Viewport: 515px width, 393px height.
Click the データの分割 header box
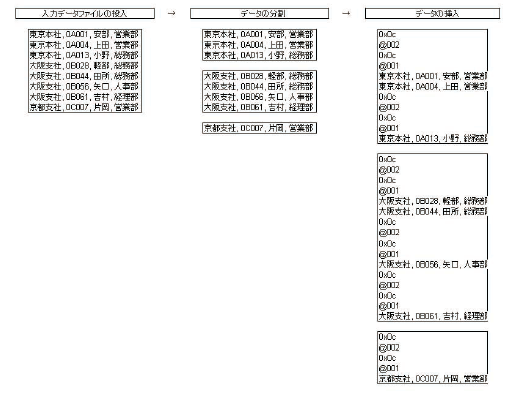coord(259,13)
